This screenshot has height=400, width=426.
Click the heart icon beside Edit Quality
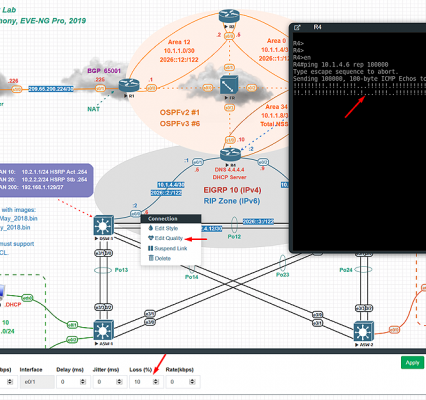point(151,238)
